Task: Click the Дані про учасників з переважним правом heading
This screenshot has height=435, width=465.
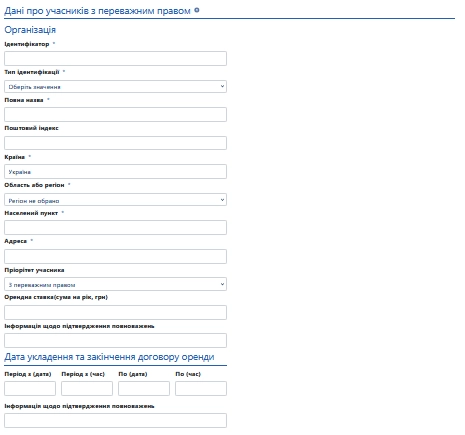Action: (97, 11)
